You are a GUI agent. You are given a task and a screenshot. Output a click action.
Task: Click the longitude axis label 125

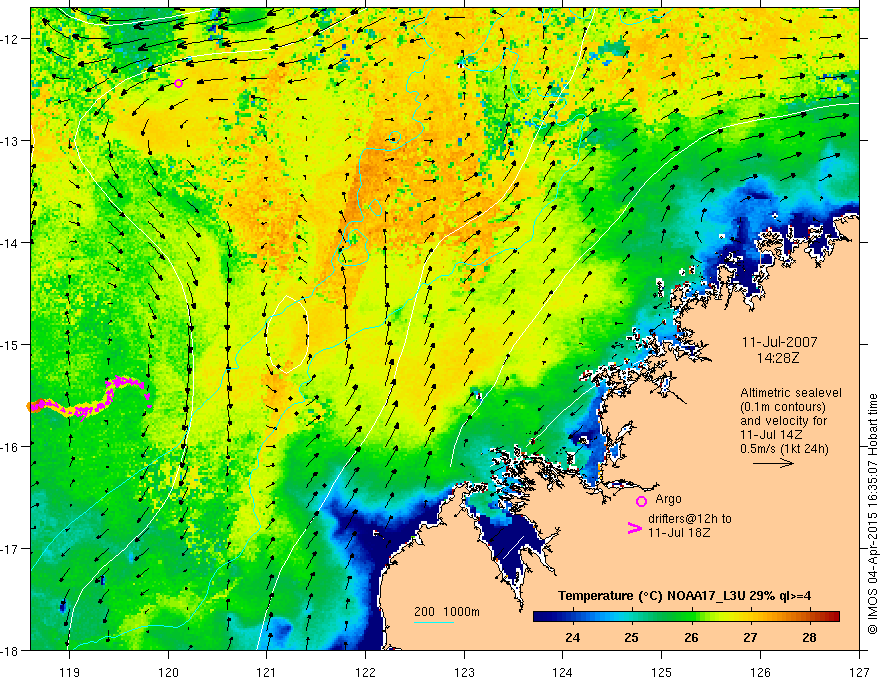[661, 672]
